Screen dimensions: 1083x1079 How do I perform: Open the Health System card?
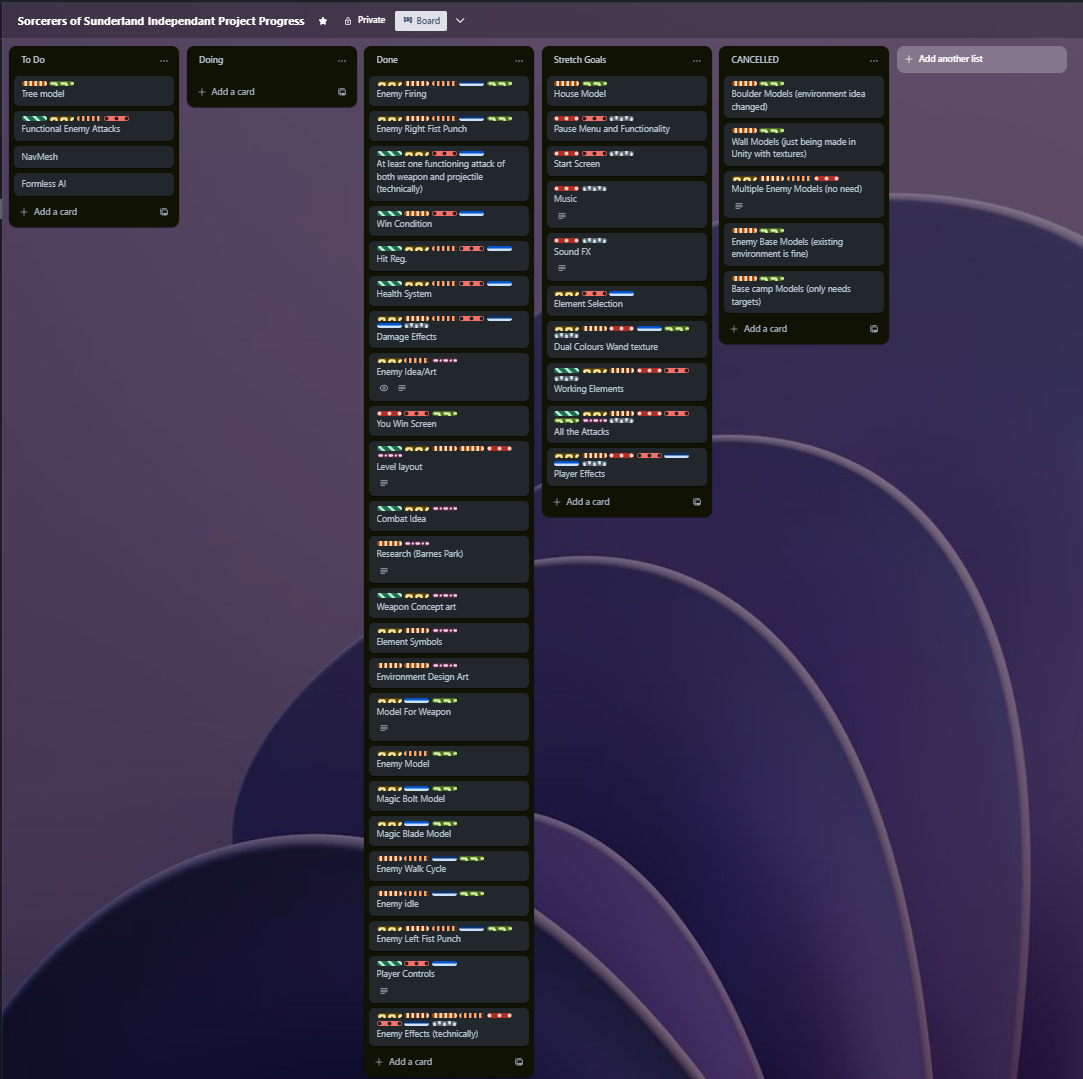pos(449,291)
